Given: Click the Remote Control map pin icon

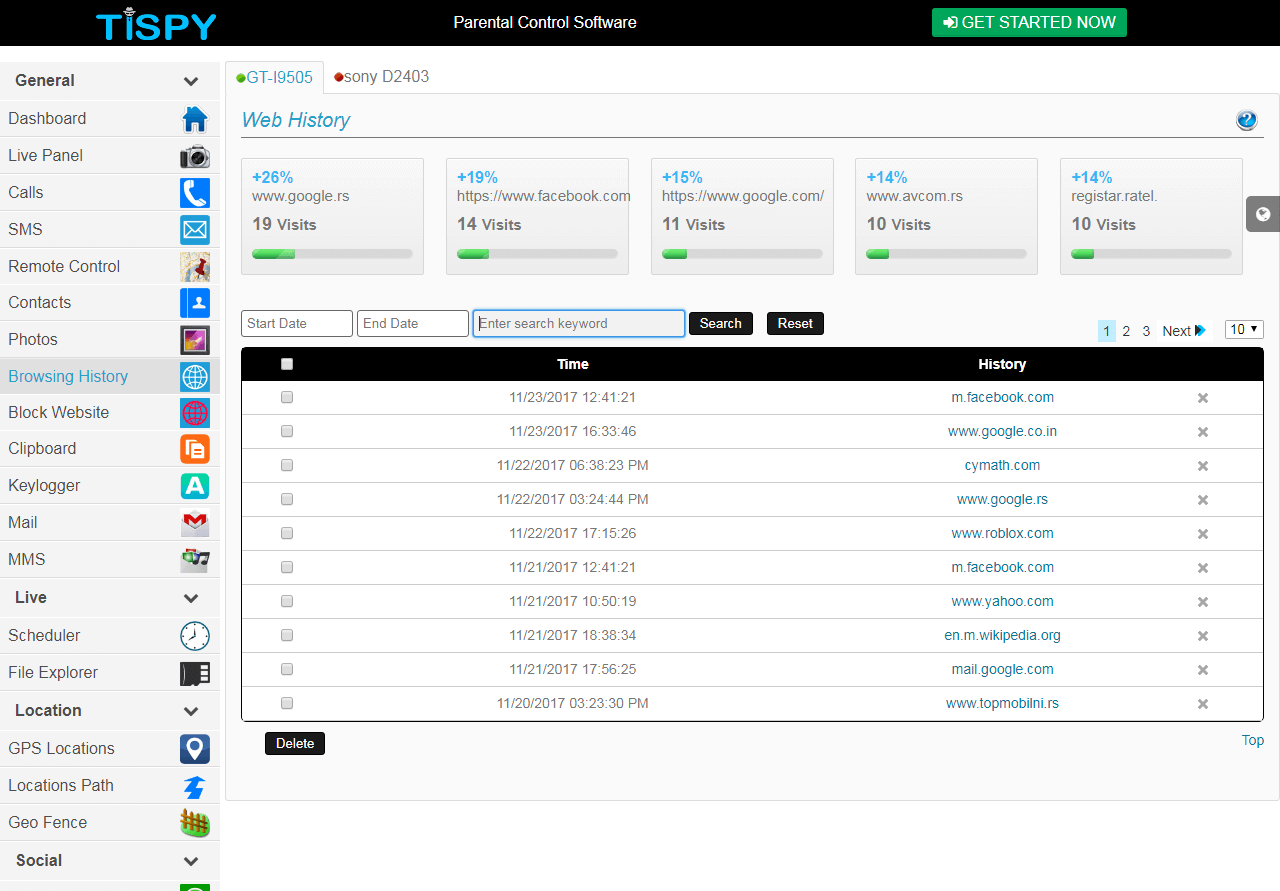Looking at the screenshot, I should [195, 267].
